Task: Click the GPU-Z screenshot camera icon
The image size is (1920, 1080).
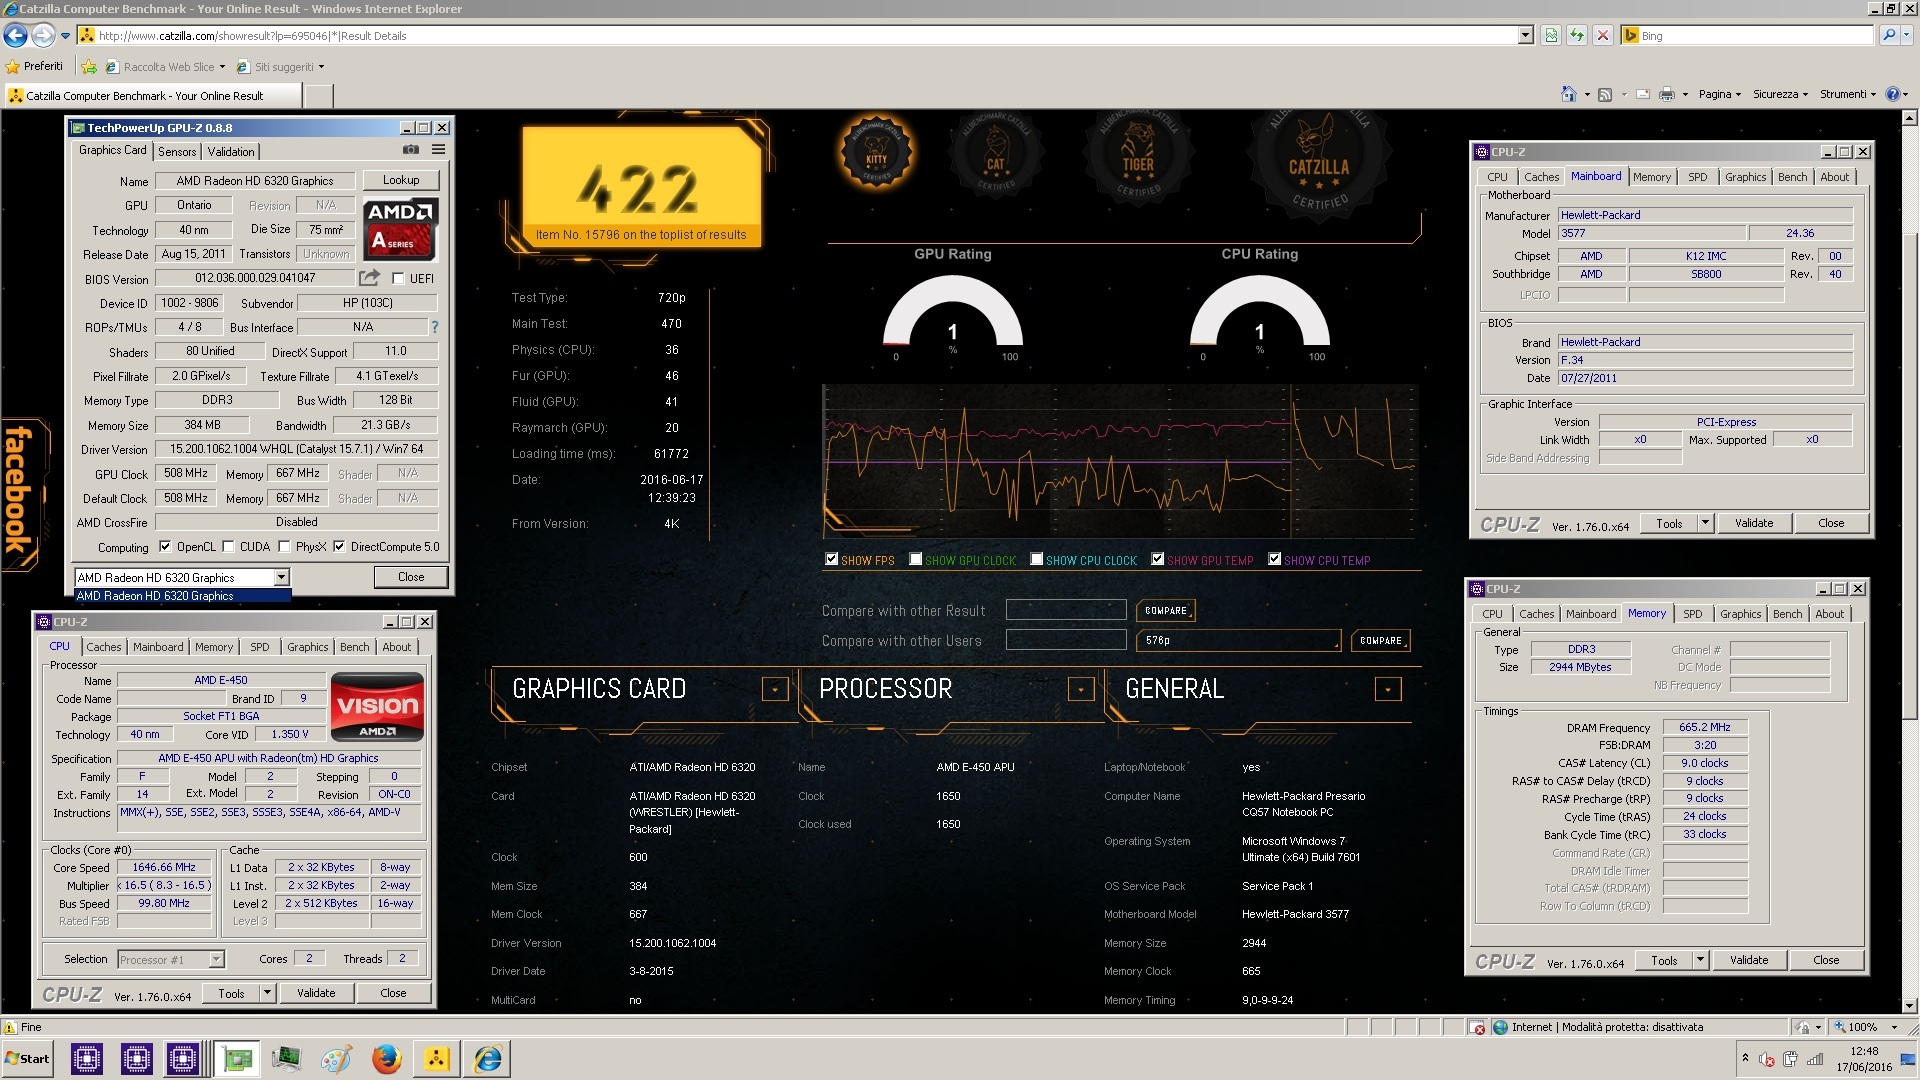Action: click(x=411, y=150)
